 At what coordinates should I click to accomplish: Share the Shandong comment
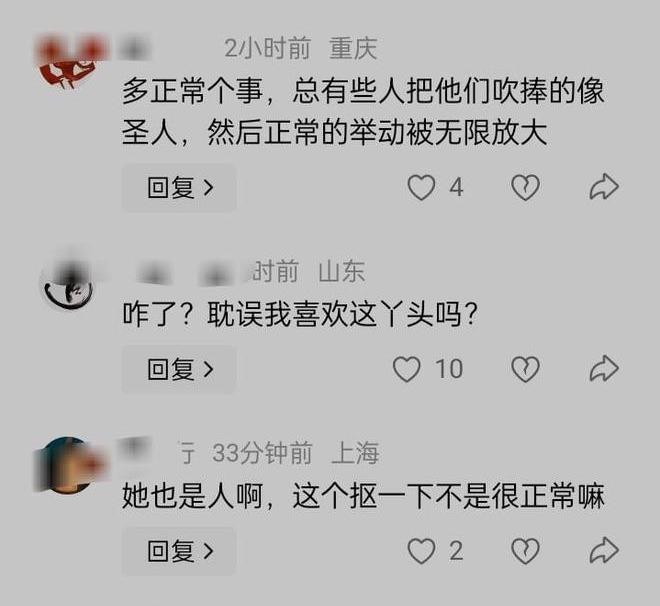[604, 368]
